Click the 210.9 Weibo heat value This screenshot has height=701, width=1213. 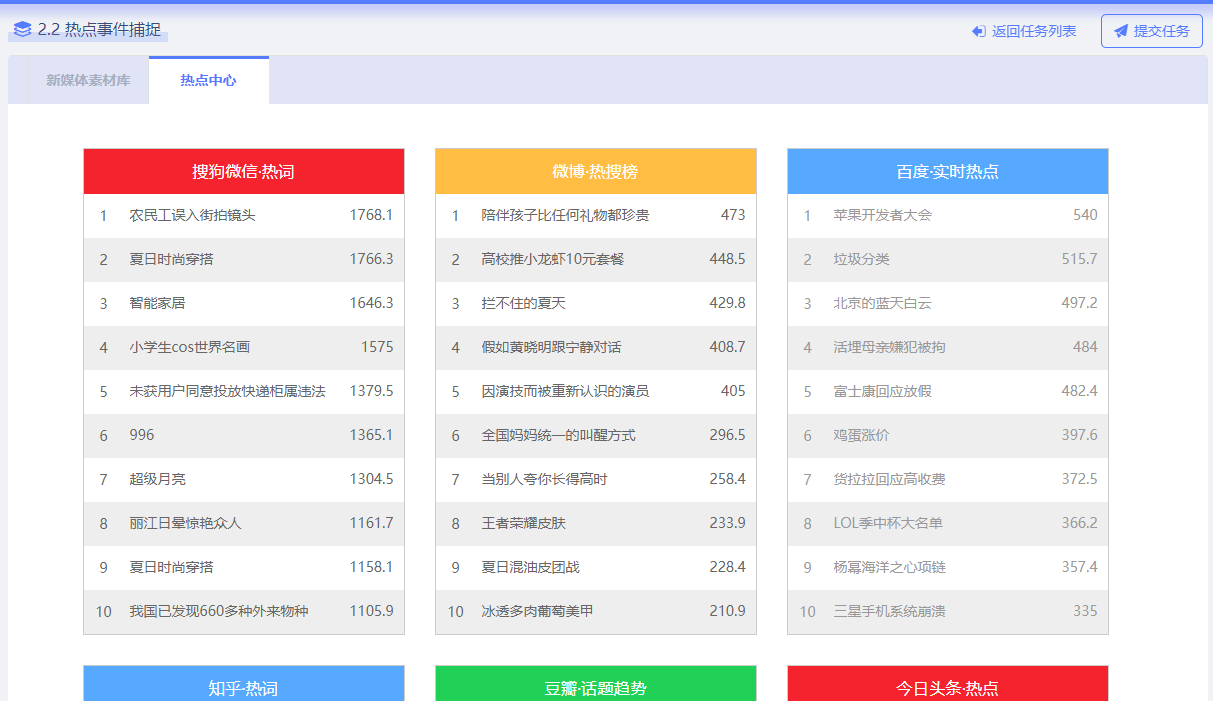tap(727, 611)
